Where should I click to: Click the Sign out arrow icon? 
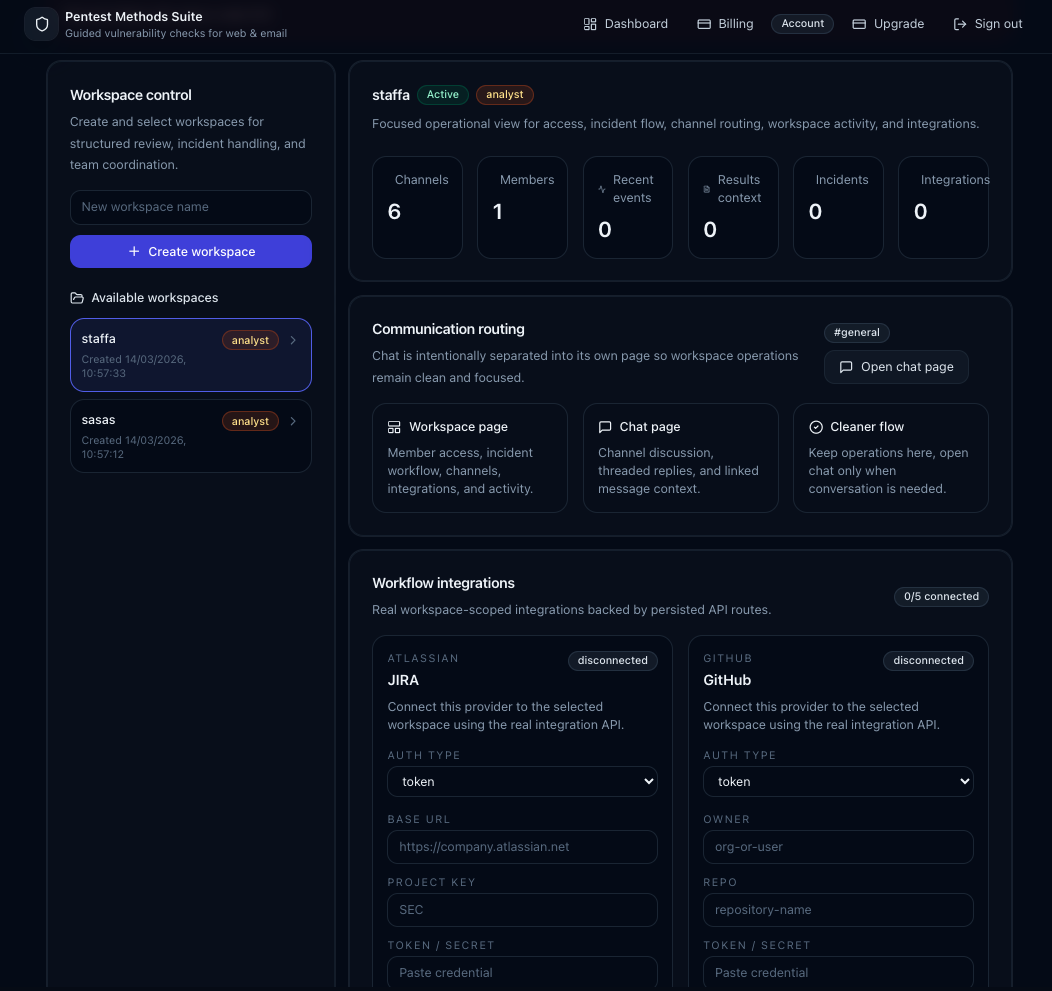tap(960, 24)
